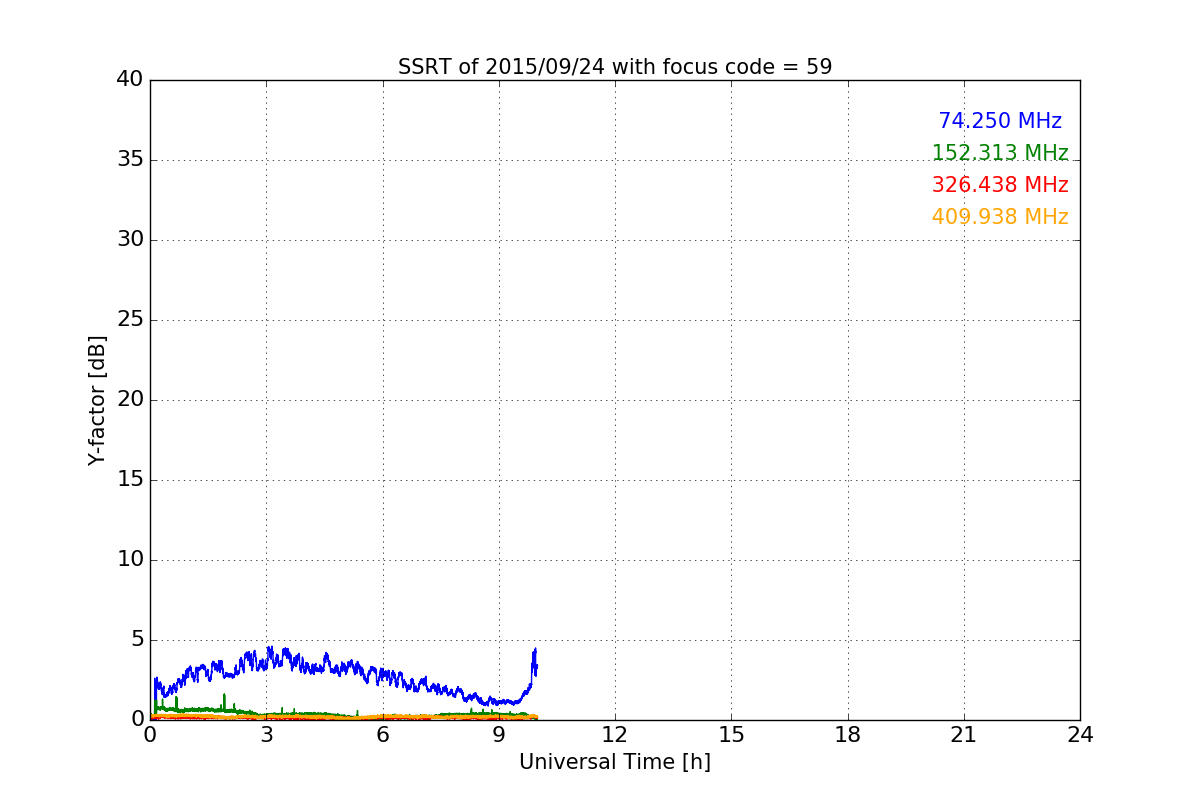Image resolution: width=1200 pixels, height=800 pixels.
Task: Click the 'Universal Time [h]' axis label
Action: [x=615, y=762]
